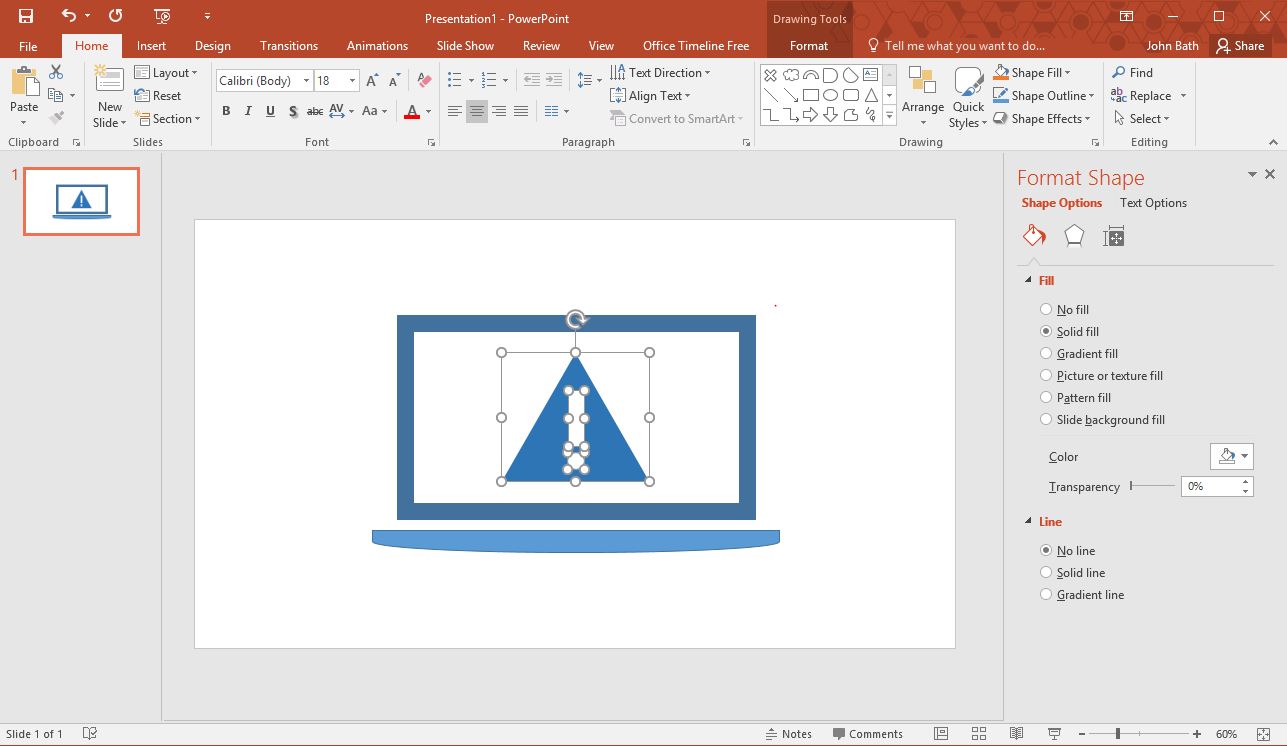
Task: Select the Fill & Line icon in Format Shape
Action: point(1033,235)
